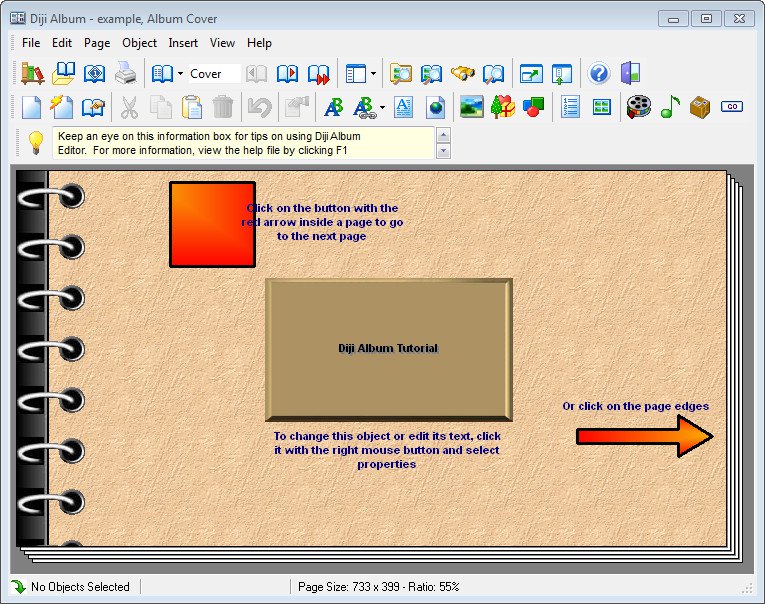The width and height of the screenshot is (765, 604).
Task: Click the binoculars find icon
Action: pos(463,74)
